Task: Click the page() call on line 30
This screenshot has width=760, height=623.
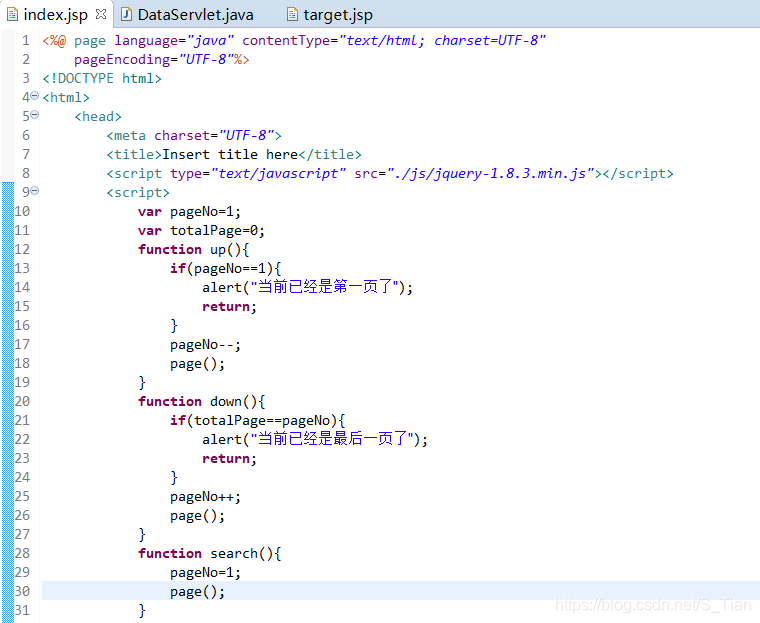Action: [x=197, y=591]
